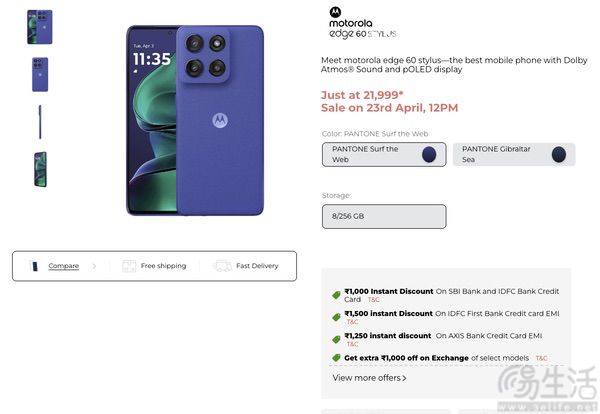Click the Fast Delivery truck icon
600x414 pixels.
pos(223,266)
